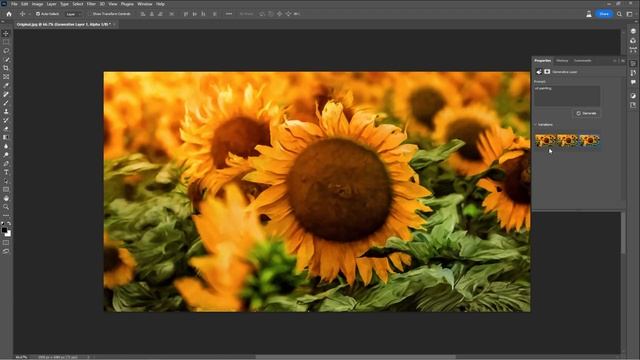640x360 pixels.
Task: Click into the Prompt text field
Action: tap(567, 96)
